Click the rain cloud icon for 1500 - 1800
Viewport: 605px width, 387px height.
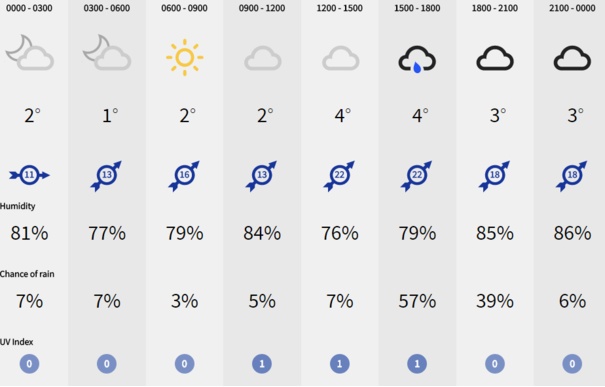coord(417,59)
